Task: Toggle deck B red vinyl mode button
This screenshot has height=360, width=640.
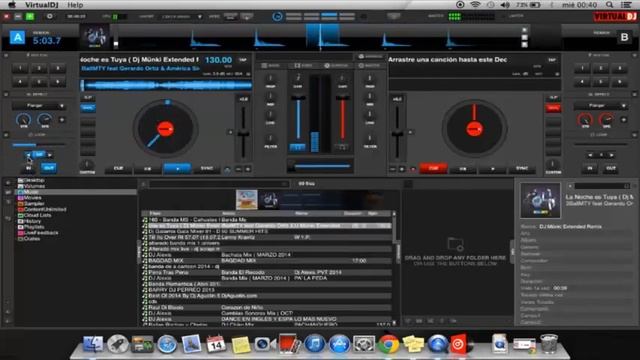Action: (x=553, y=108)
